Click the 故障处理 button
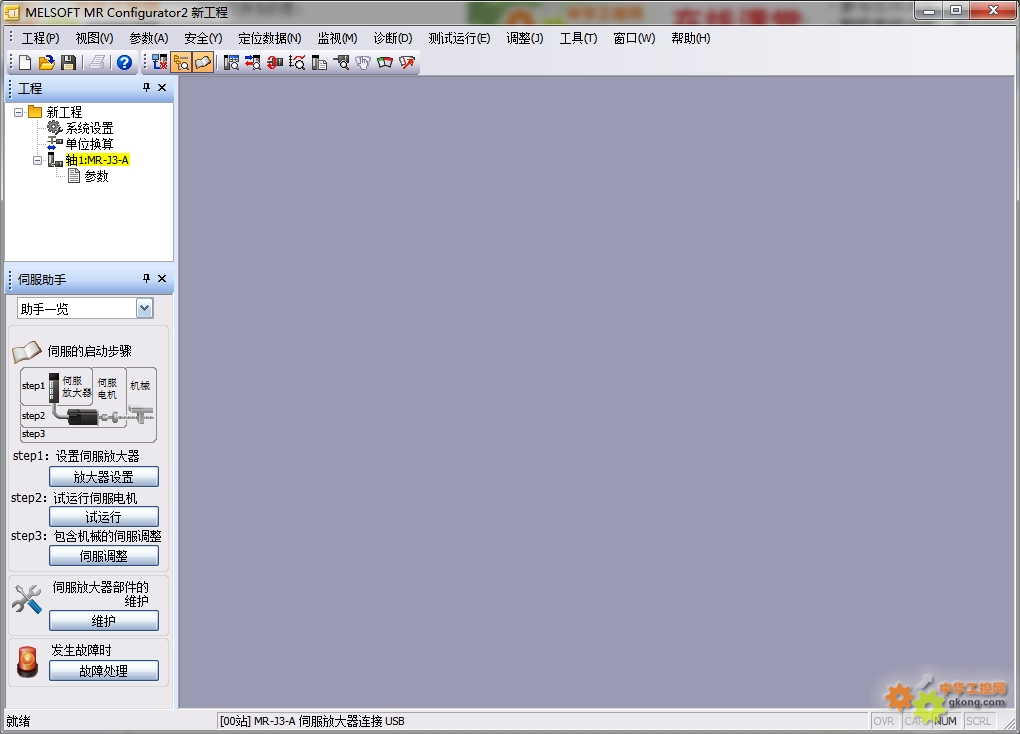 coord(104,671)
